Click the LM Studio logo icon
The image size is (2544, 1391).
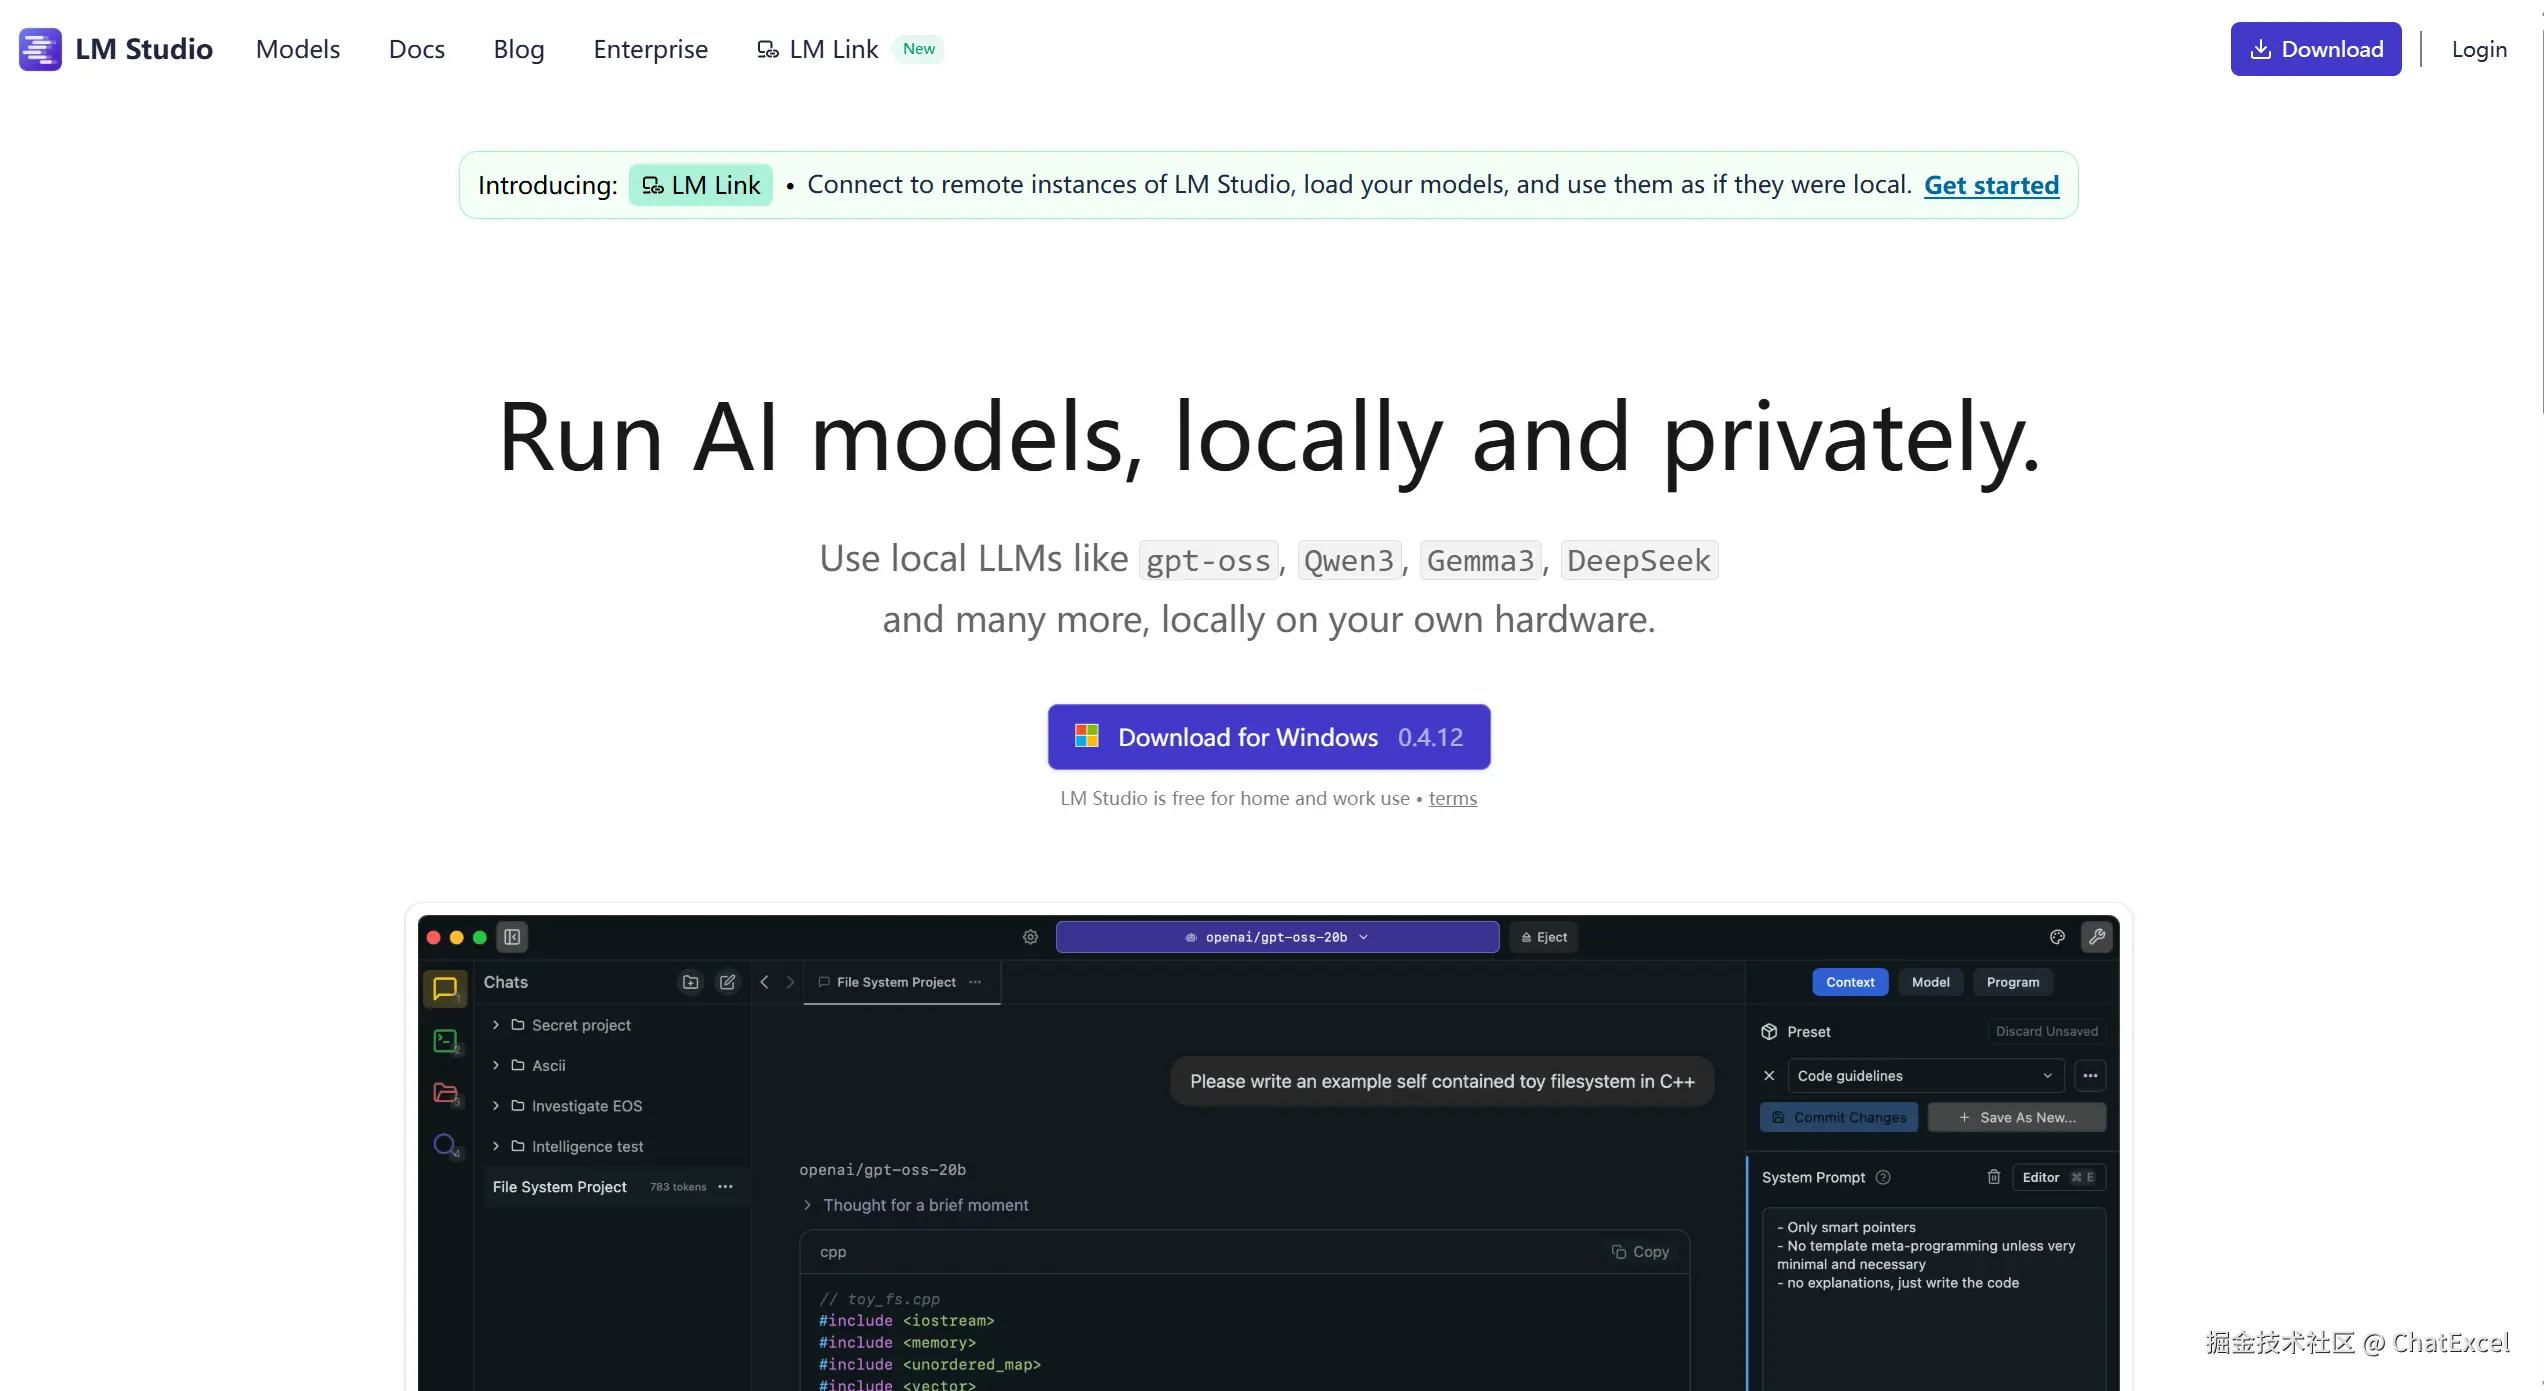[40, 49]
